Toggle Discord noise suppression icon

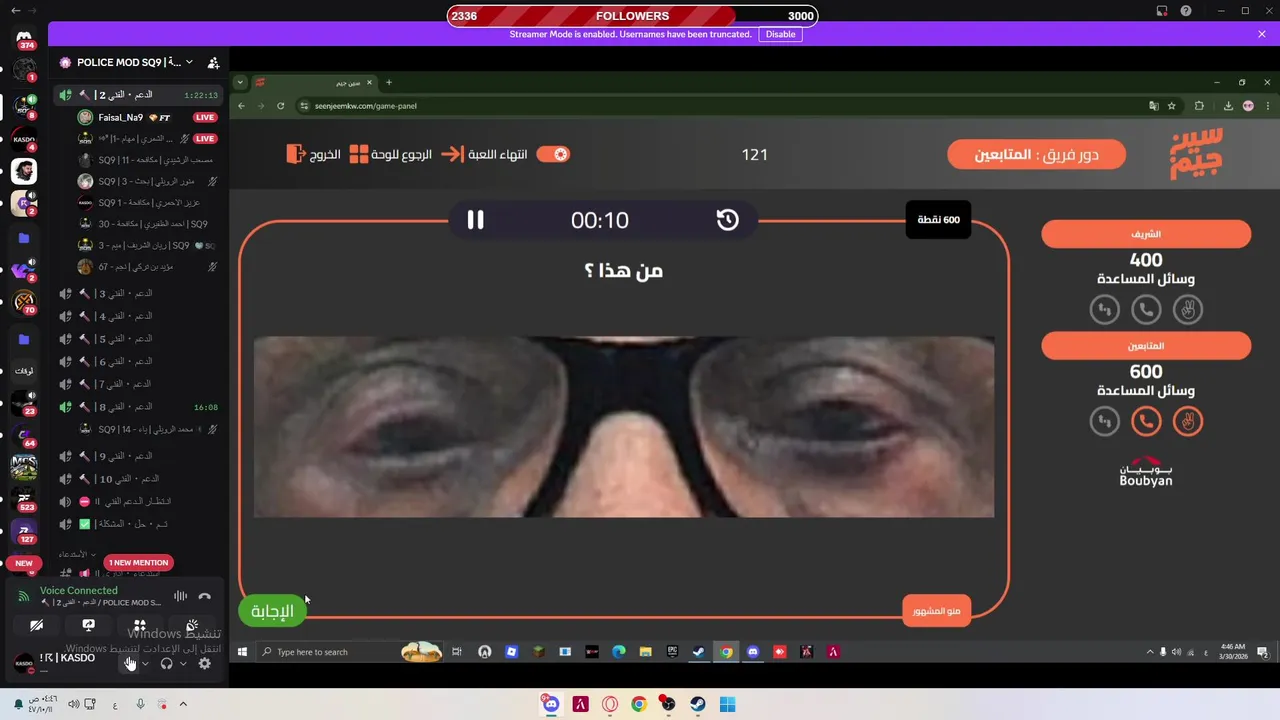coord(180,596)
